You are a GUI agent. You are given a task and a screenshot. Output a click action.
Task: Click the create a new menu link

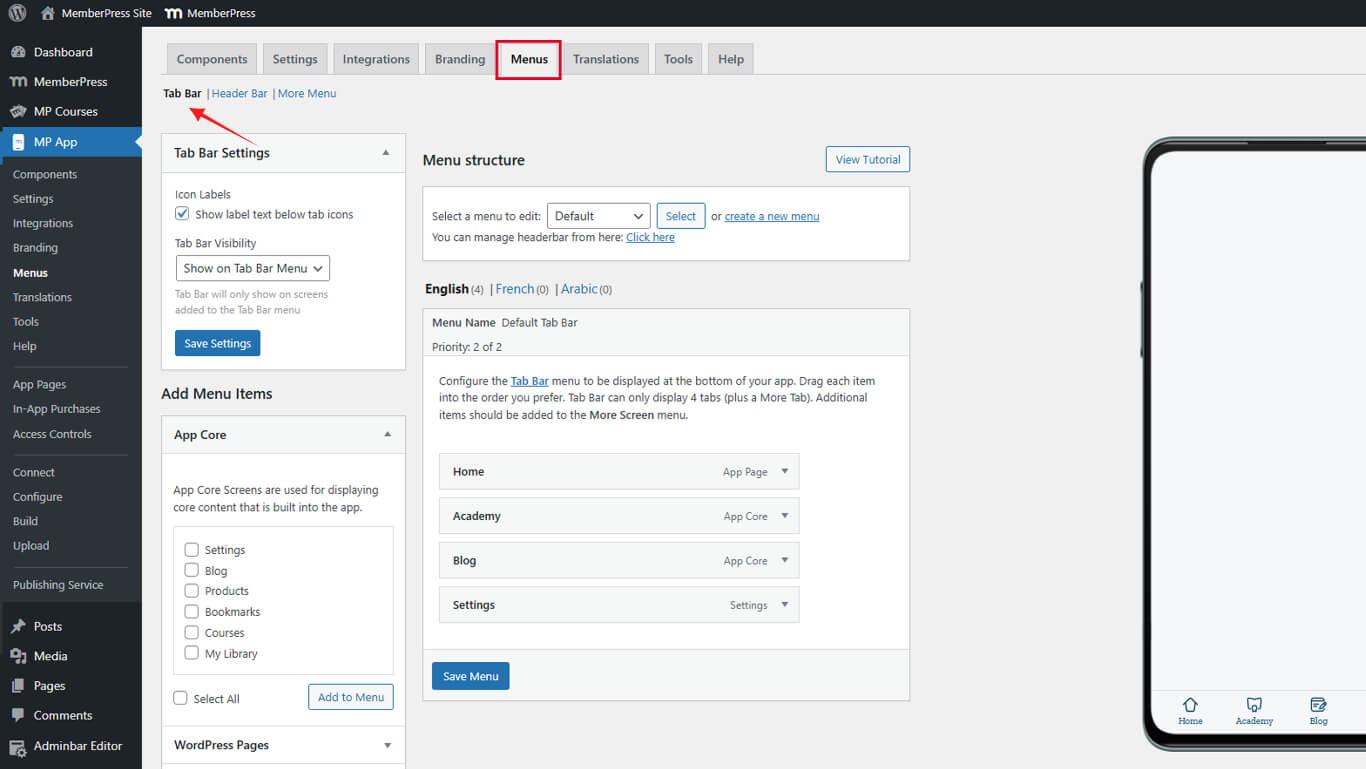771,216
